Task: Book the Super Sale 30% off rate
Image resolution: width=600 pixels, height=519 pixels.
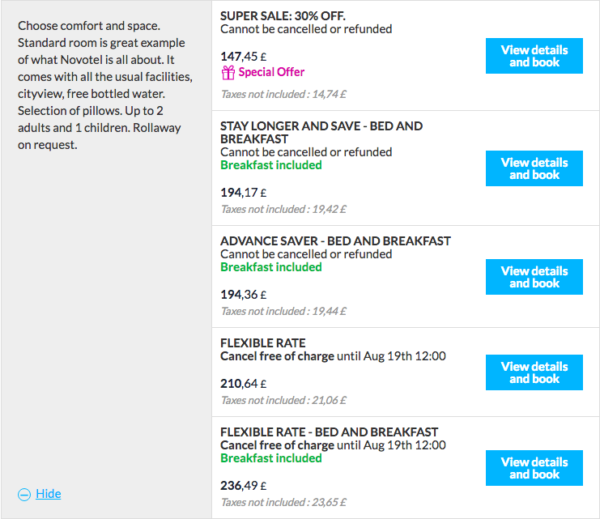Action: [533, 56]
